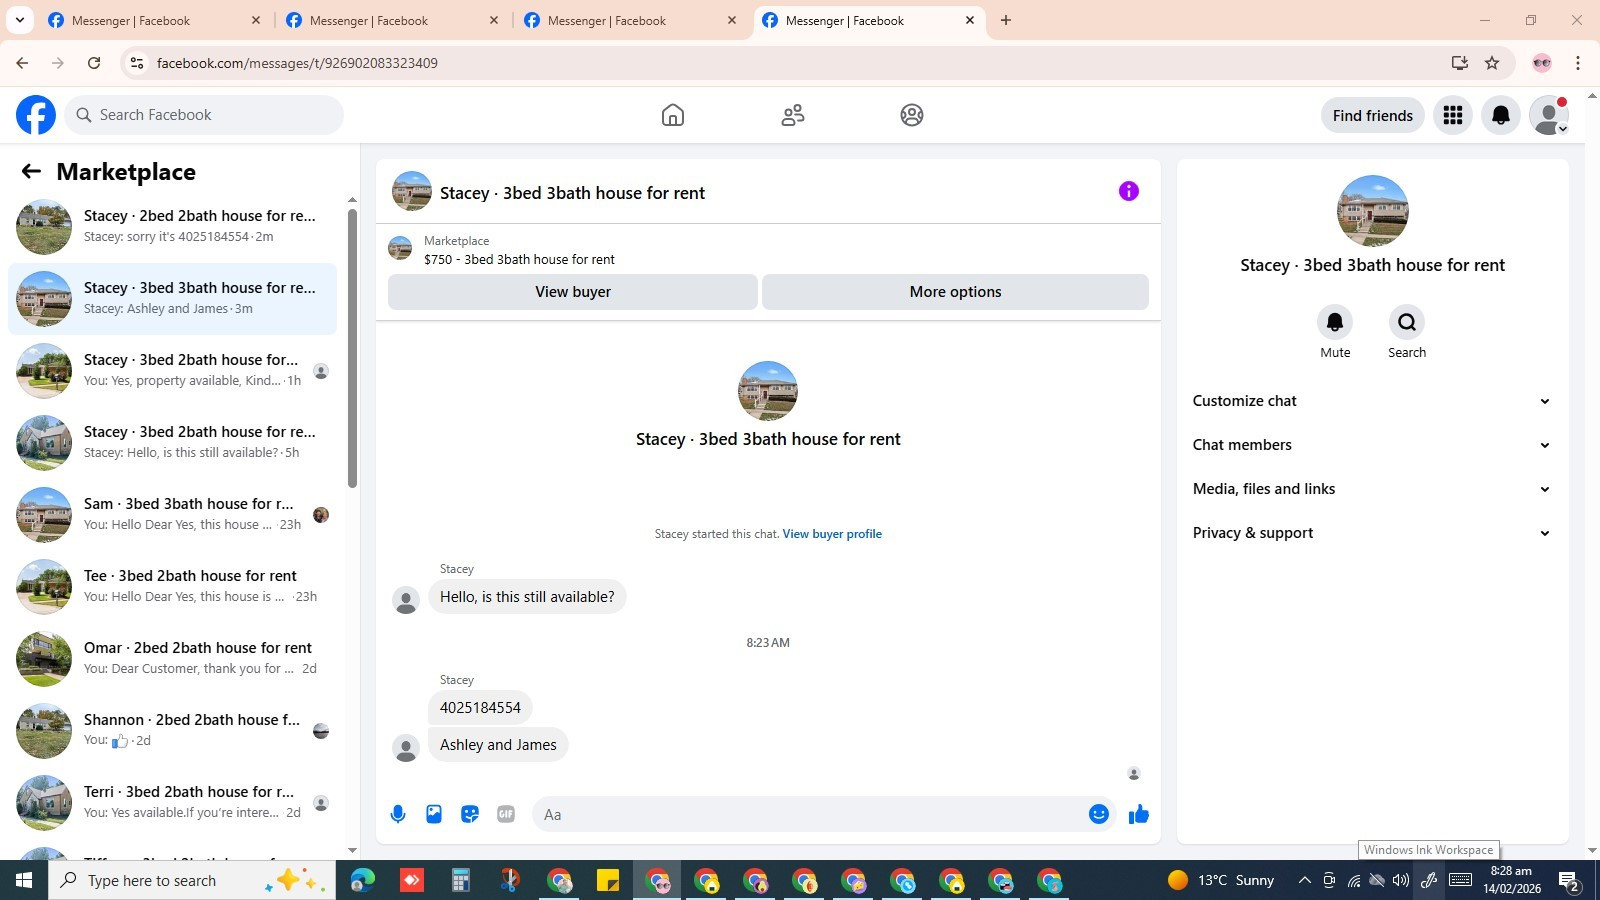Open the Terri 3bed 2bath house chat
Image resolution: width=1600 pixels, height=900 pixels.
point(172,803)
